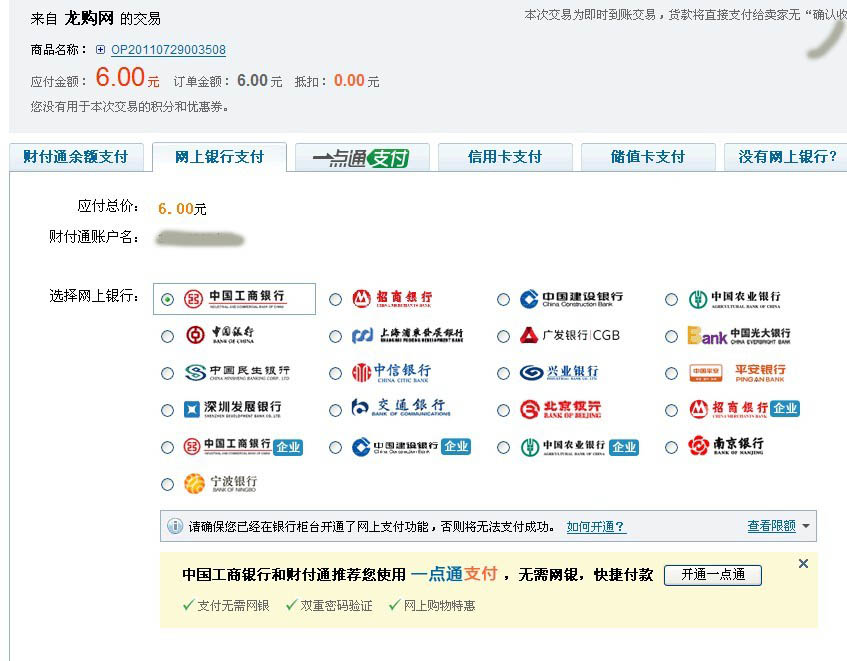Viewport: 847px width, 661px height.
Task: Switch to 财付通余额支付 tab
Action: pos(76,157)
